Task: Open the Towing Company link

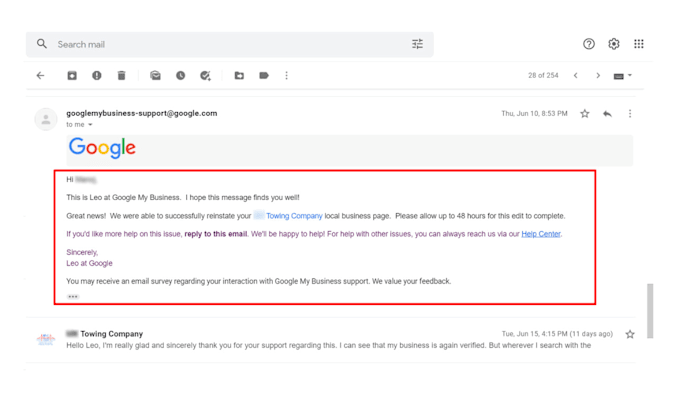Action: click(294, 216)
